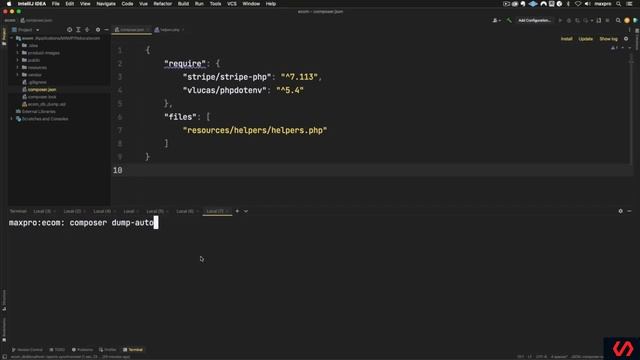Switch to composer.json editor tab

pyautogui.click(x=131, y=30)
